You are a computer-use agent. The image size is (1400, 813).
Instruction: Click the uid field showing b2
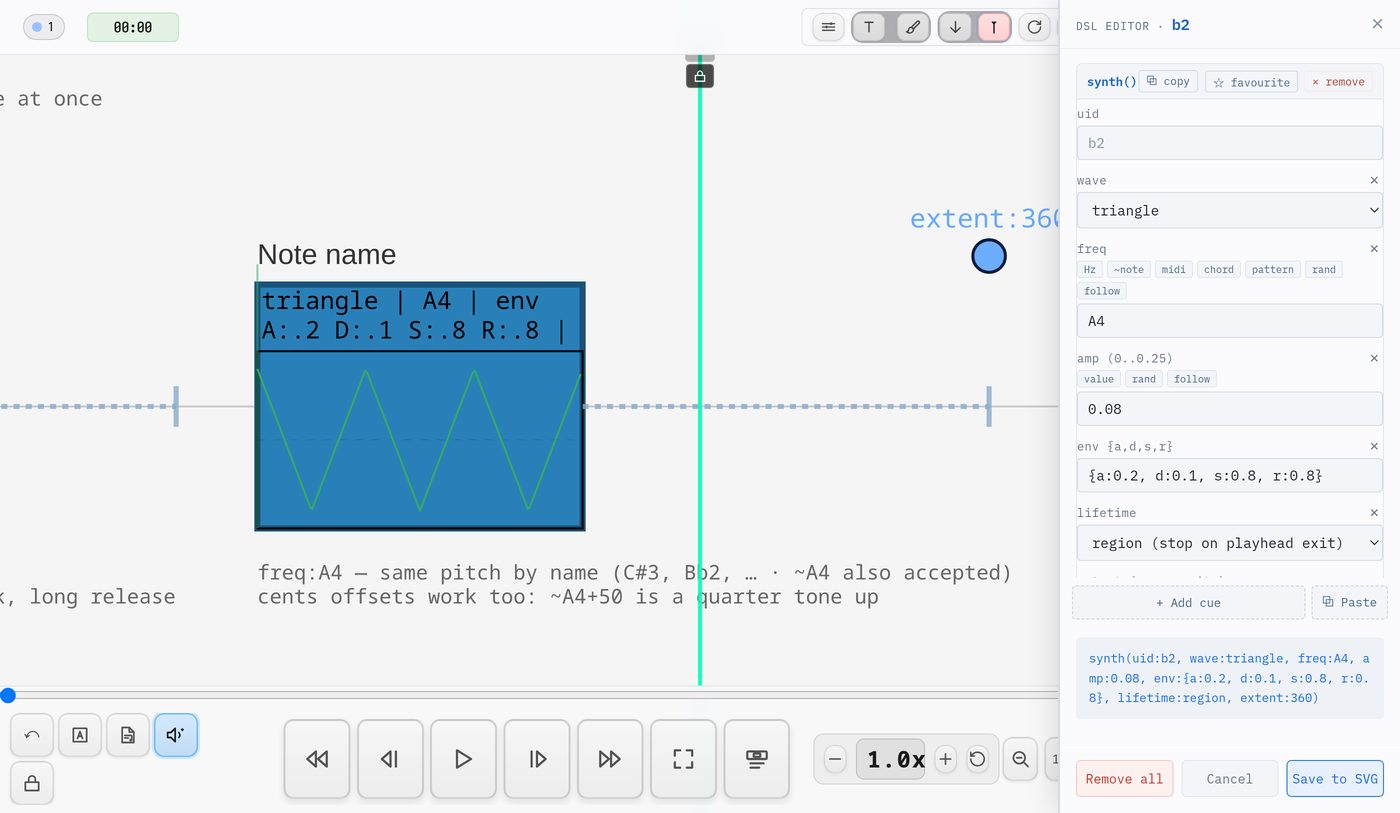(x=1229, y=143)
